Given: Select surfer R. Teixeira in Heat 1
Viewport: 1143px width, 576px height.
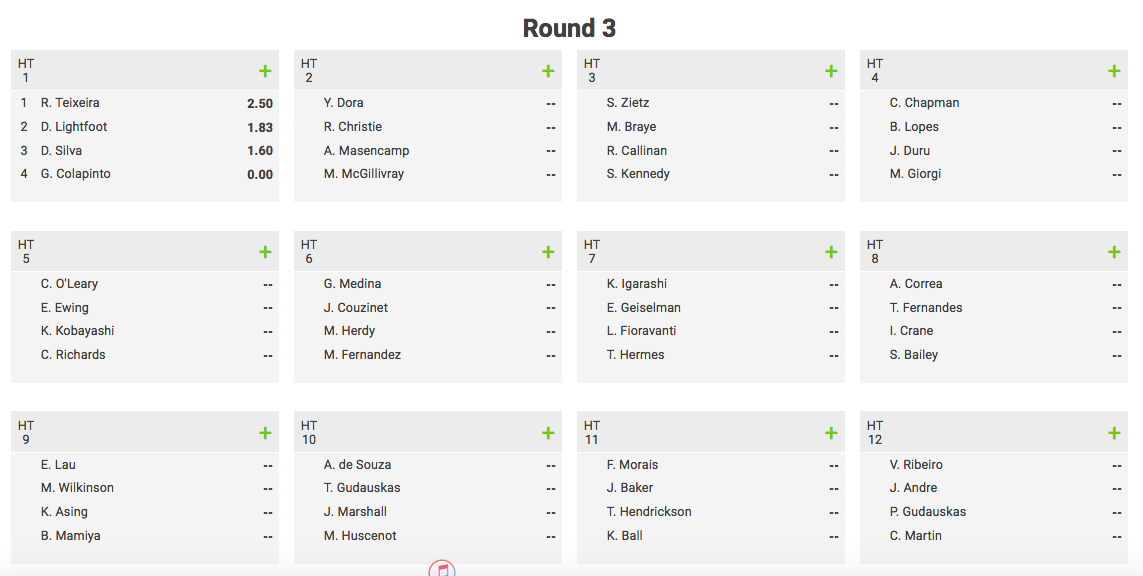Looking at the screenshot, I should click(x=70, y=103).
